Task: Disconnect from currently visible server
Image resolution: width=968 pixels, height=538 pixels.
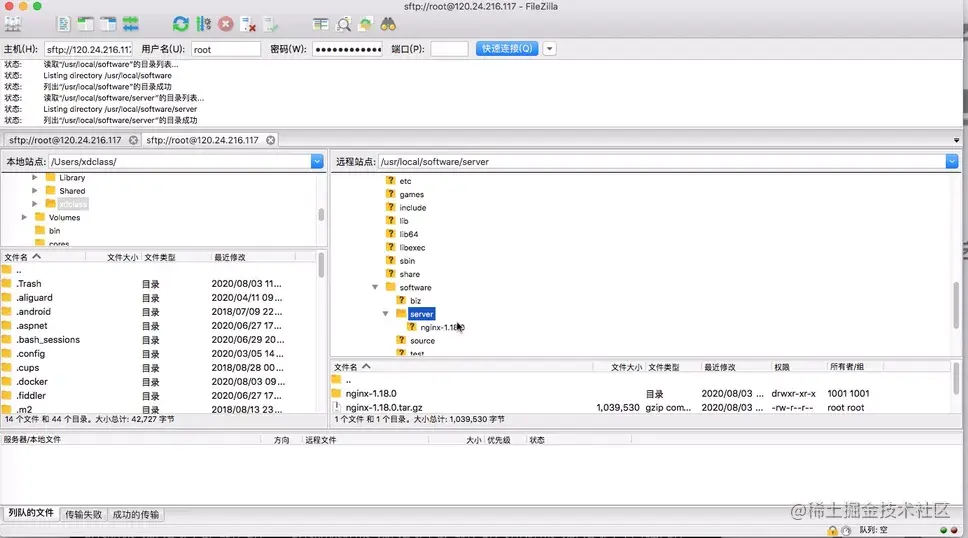Action: coord(248,24)
